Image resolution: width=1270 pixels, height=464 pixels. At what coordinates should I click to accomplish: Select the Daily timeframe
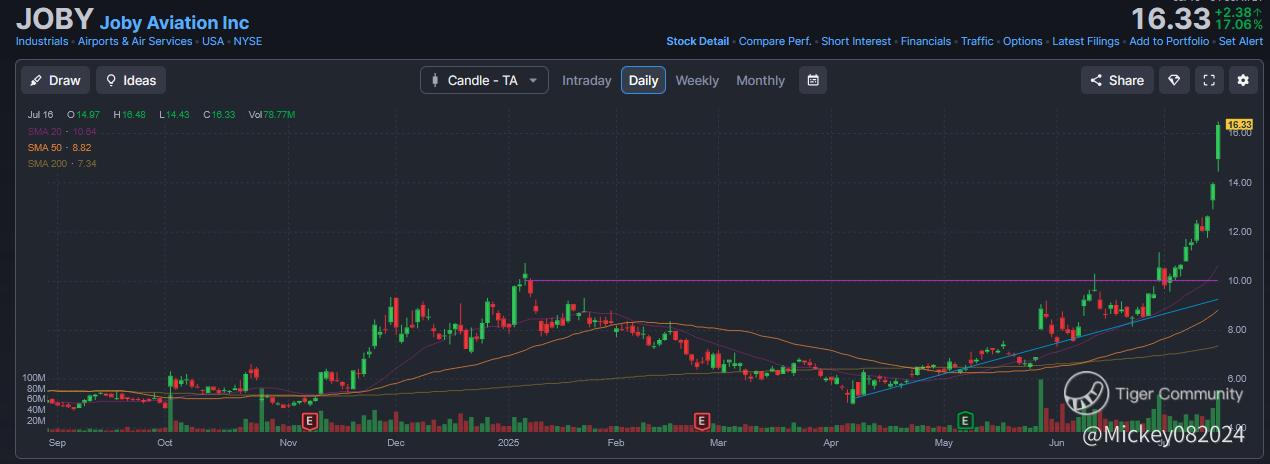click(643, 80)
